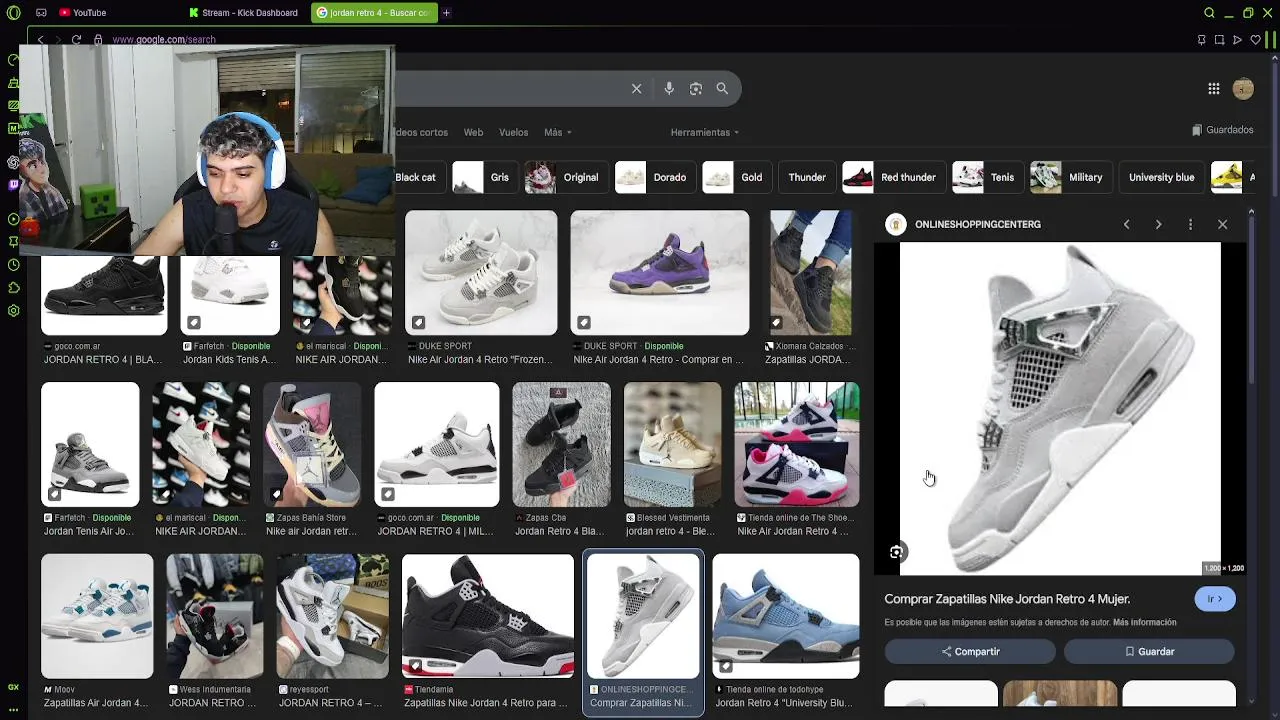
Task: Click the large grey Jordan 4 preview image
Action: pos(1060,409)
